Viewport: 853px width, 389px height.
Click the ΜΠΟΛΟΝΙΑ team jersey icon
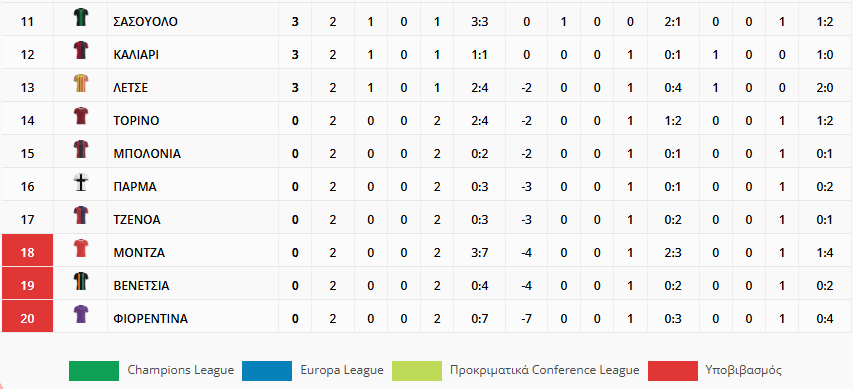tap(81, 150)
